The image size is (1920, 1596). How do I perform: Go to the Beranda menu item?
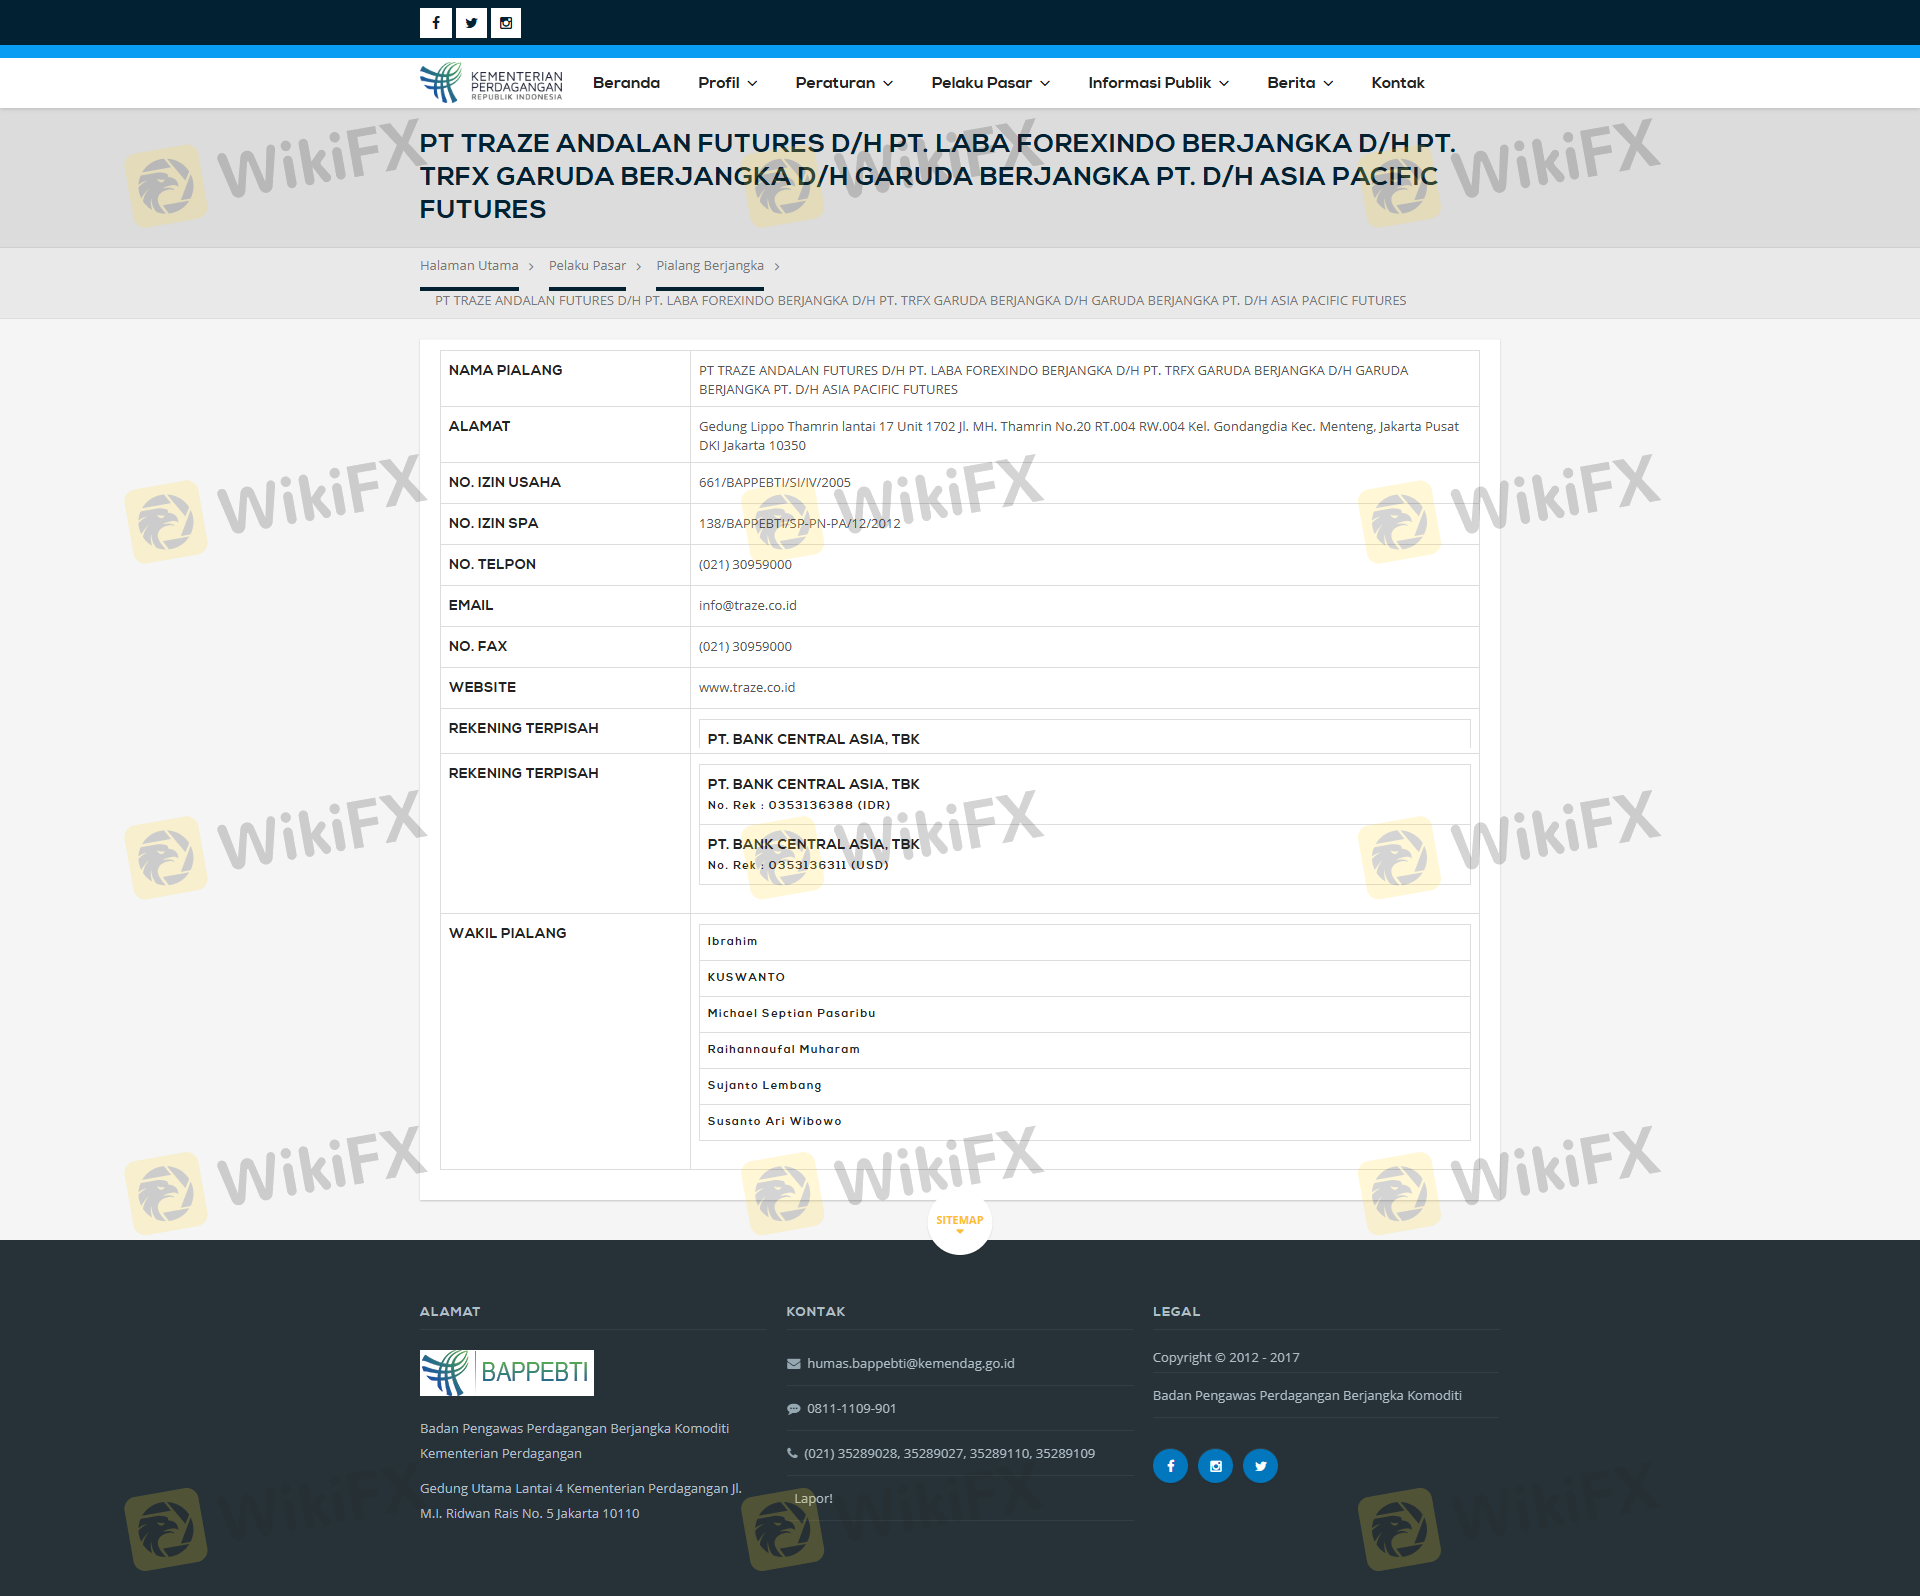pos(626,83)
